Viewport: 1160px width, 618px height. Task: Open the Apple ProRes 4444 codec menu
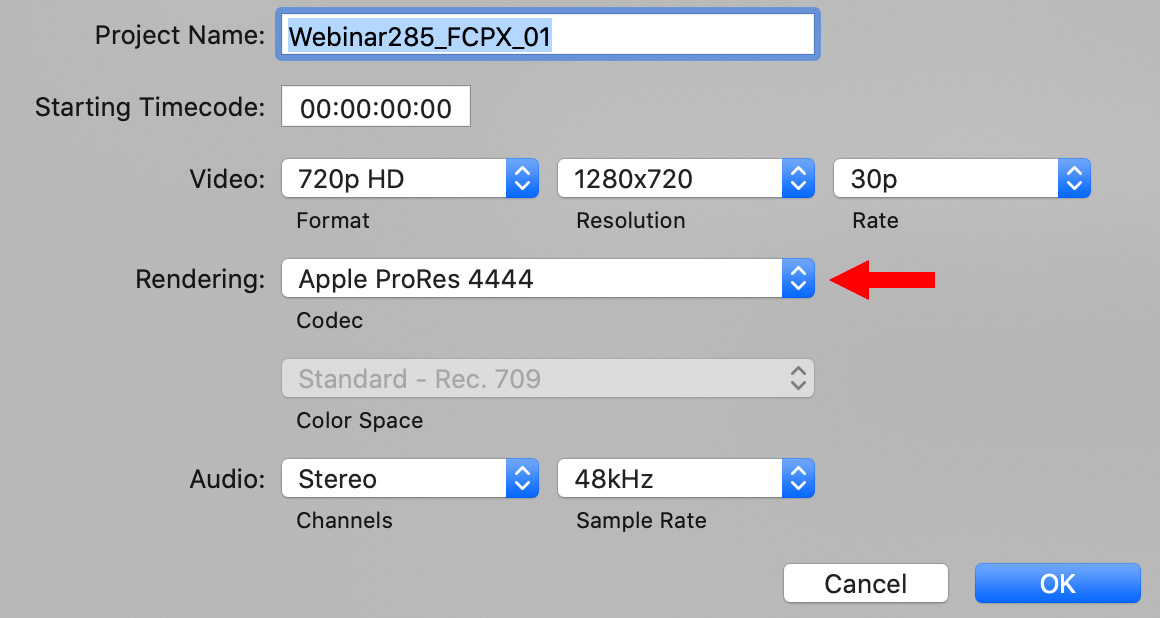click(548, 278)
